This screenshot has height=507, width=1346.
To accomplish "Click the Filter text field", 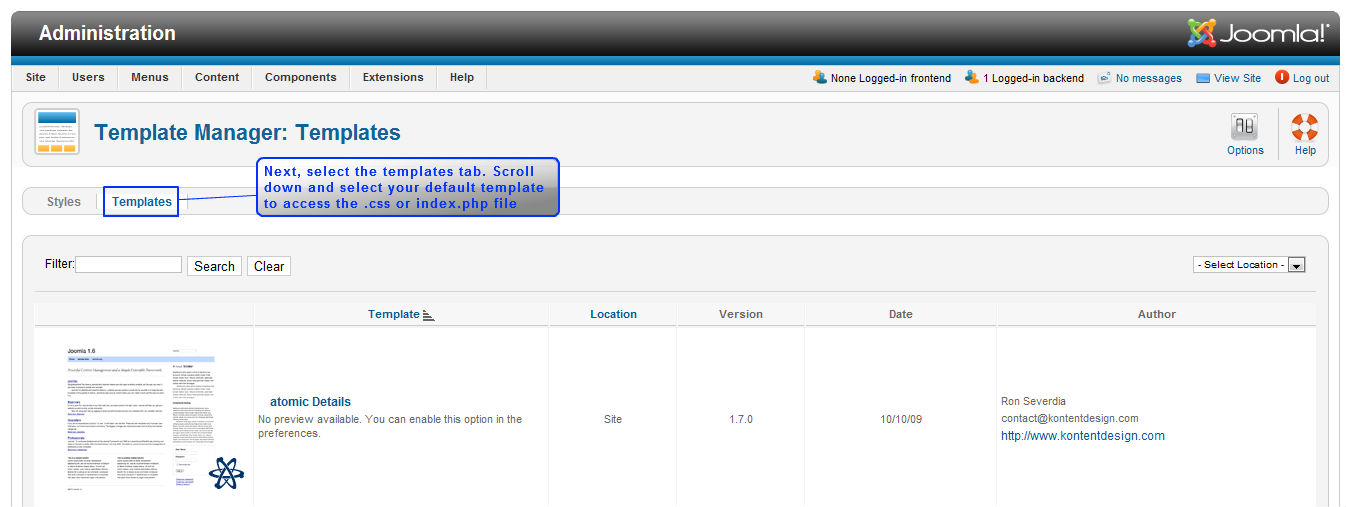I will [x=129, y=265].
